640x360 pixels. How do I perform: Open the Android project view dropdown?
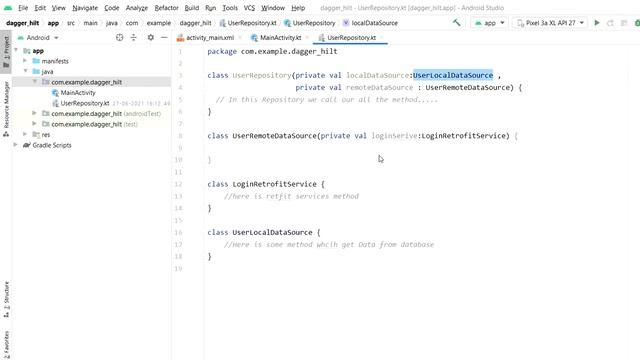pos(38,38)
